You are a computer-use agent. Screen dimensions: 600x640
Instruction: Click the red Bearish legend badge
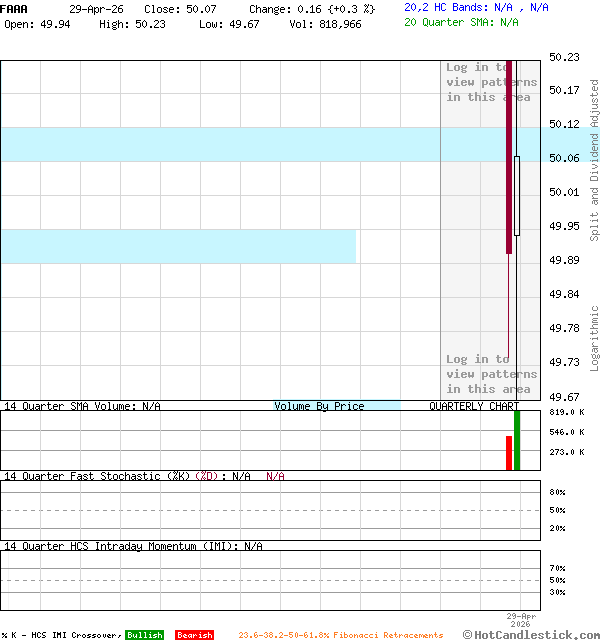click(x=194, y=635)
